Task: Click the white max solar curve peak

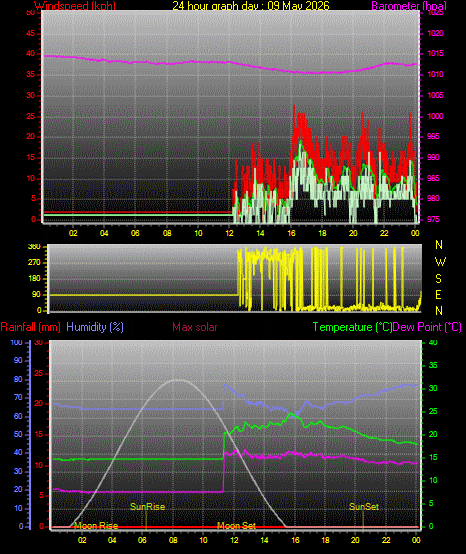Action: tap(177, 380)
